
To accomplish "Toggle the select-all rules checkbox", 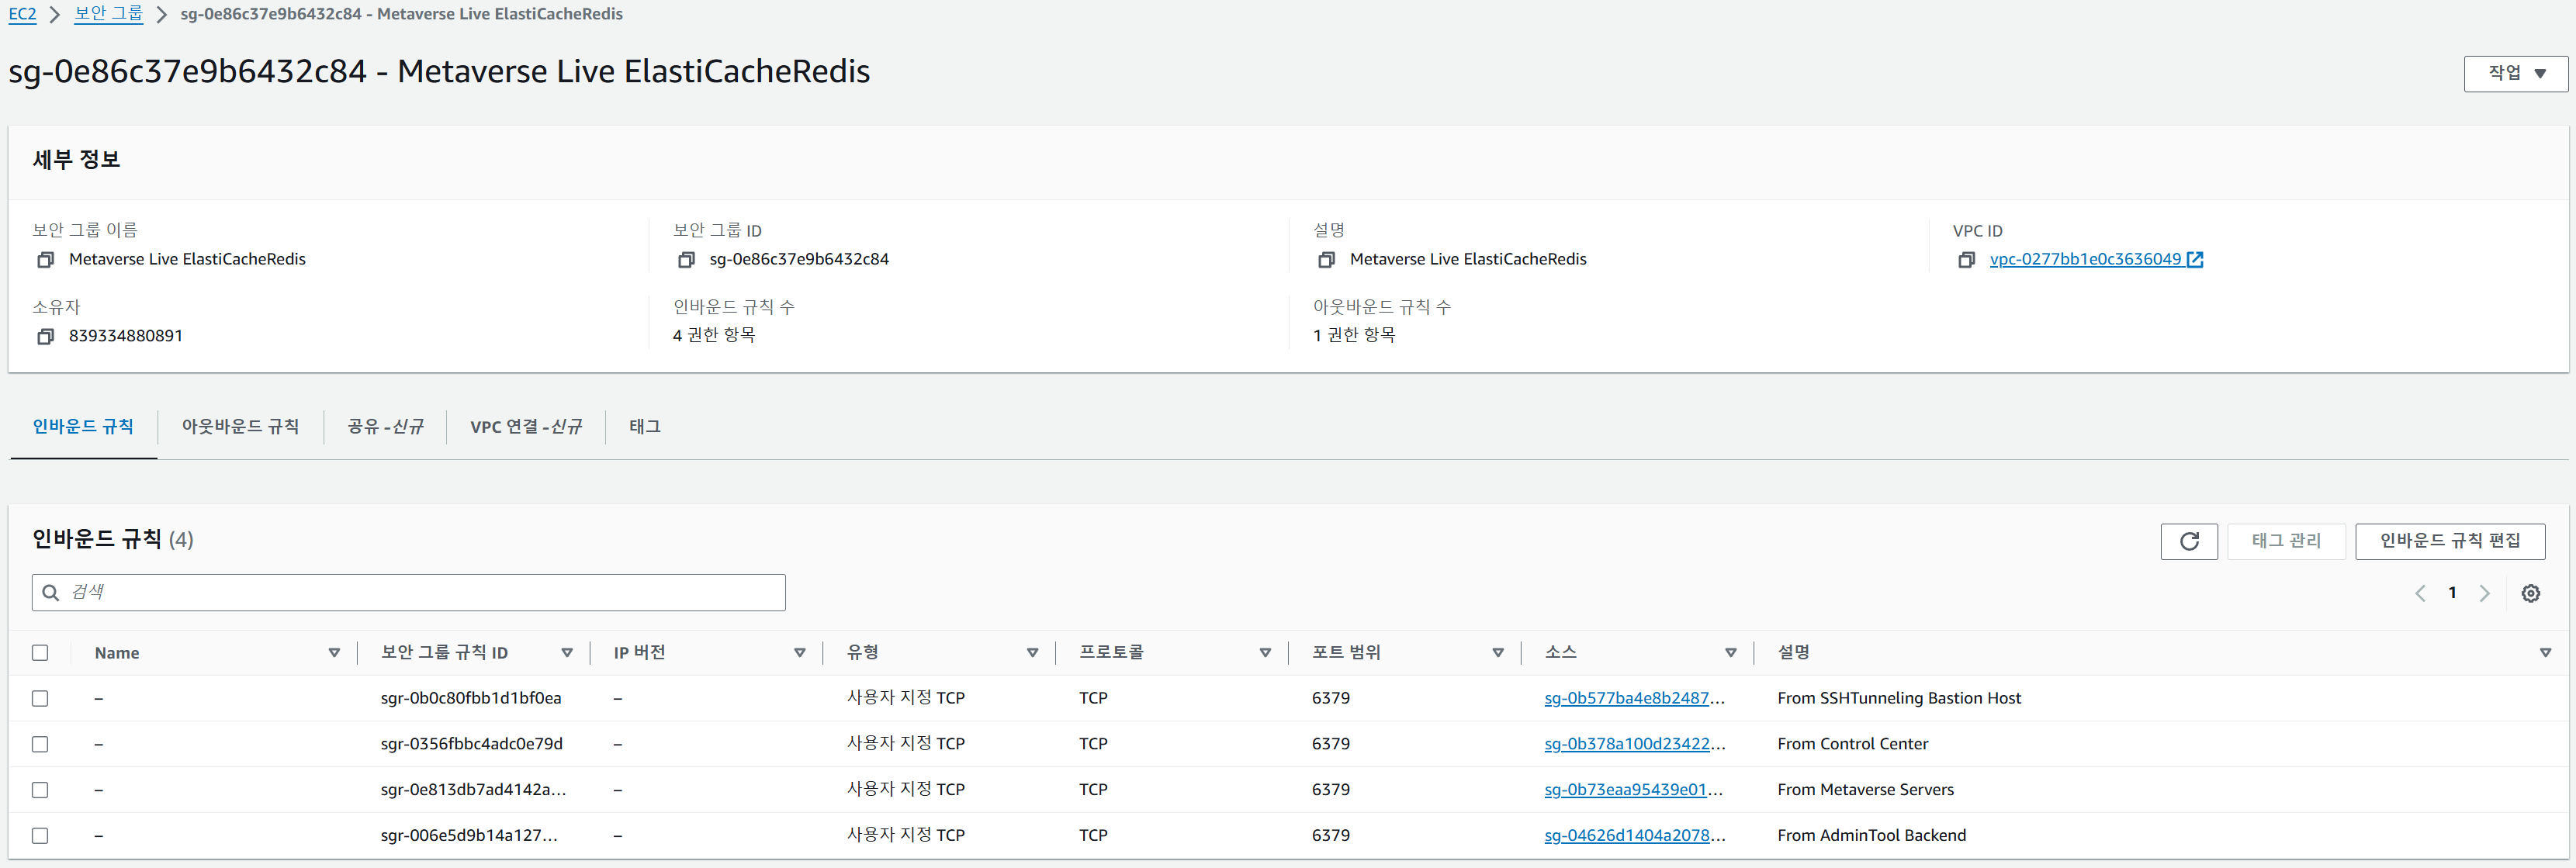I will (x=40, y=653).
